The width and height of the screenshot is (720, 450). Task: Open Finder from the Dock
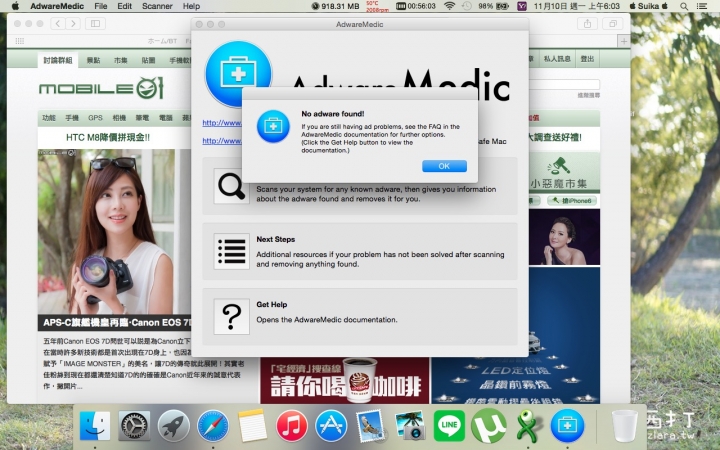click(x=95, y=426)
